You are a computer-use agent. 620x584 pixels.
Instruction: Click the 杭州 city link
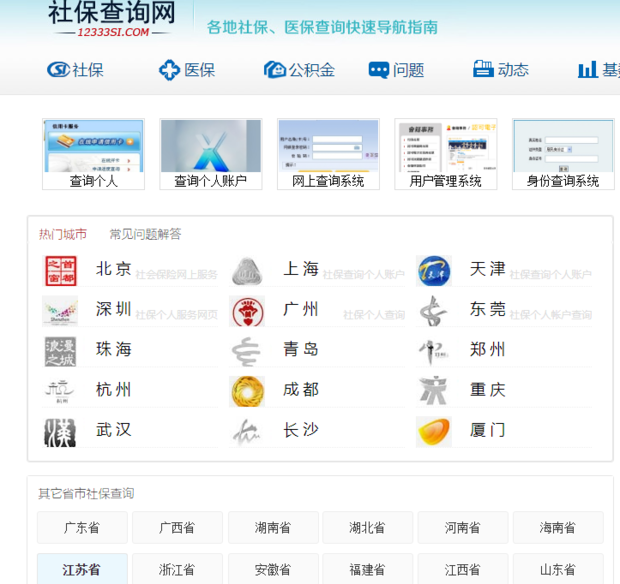coord(113,390)
